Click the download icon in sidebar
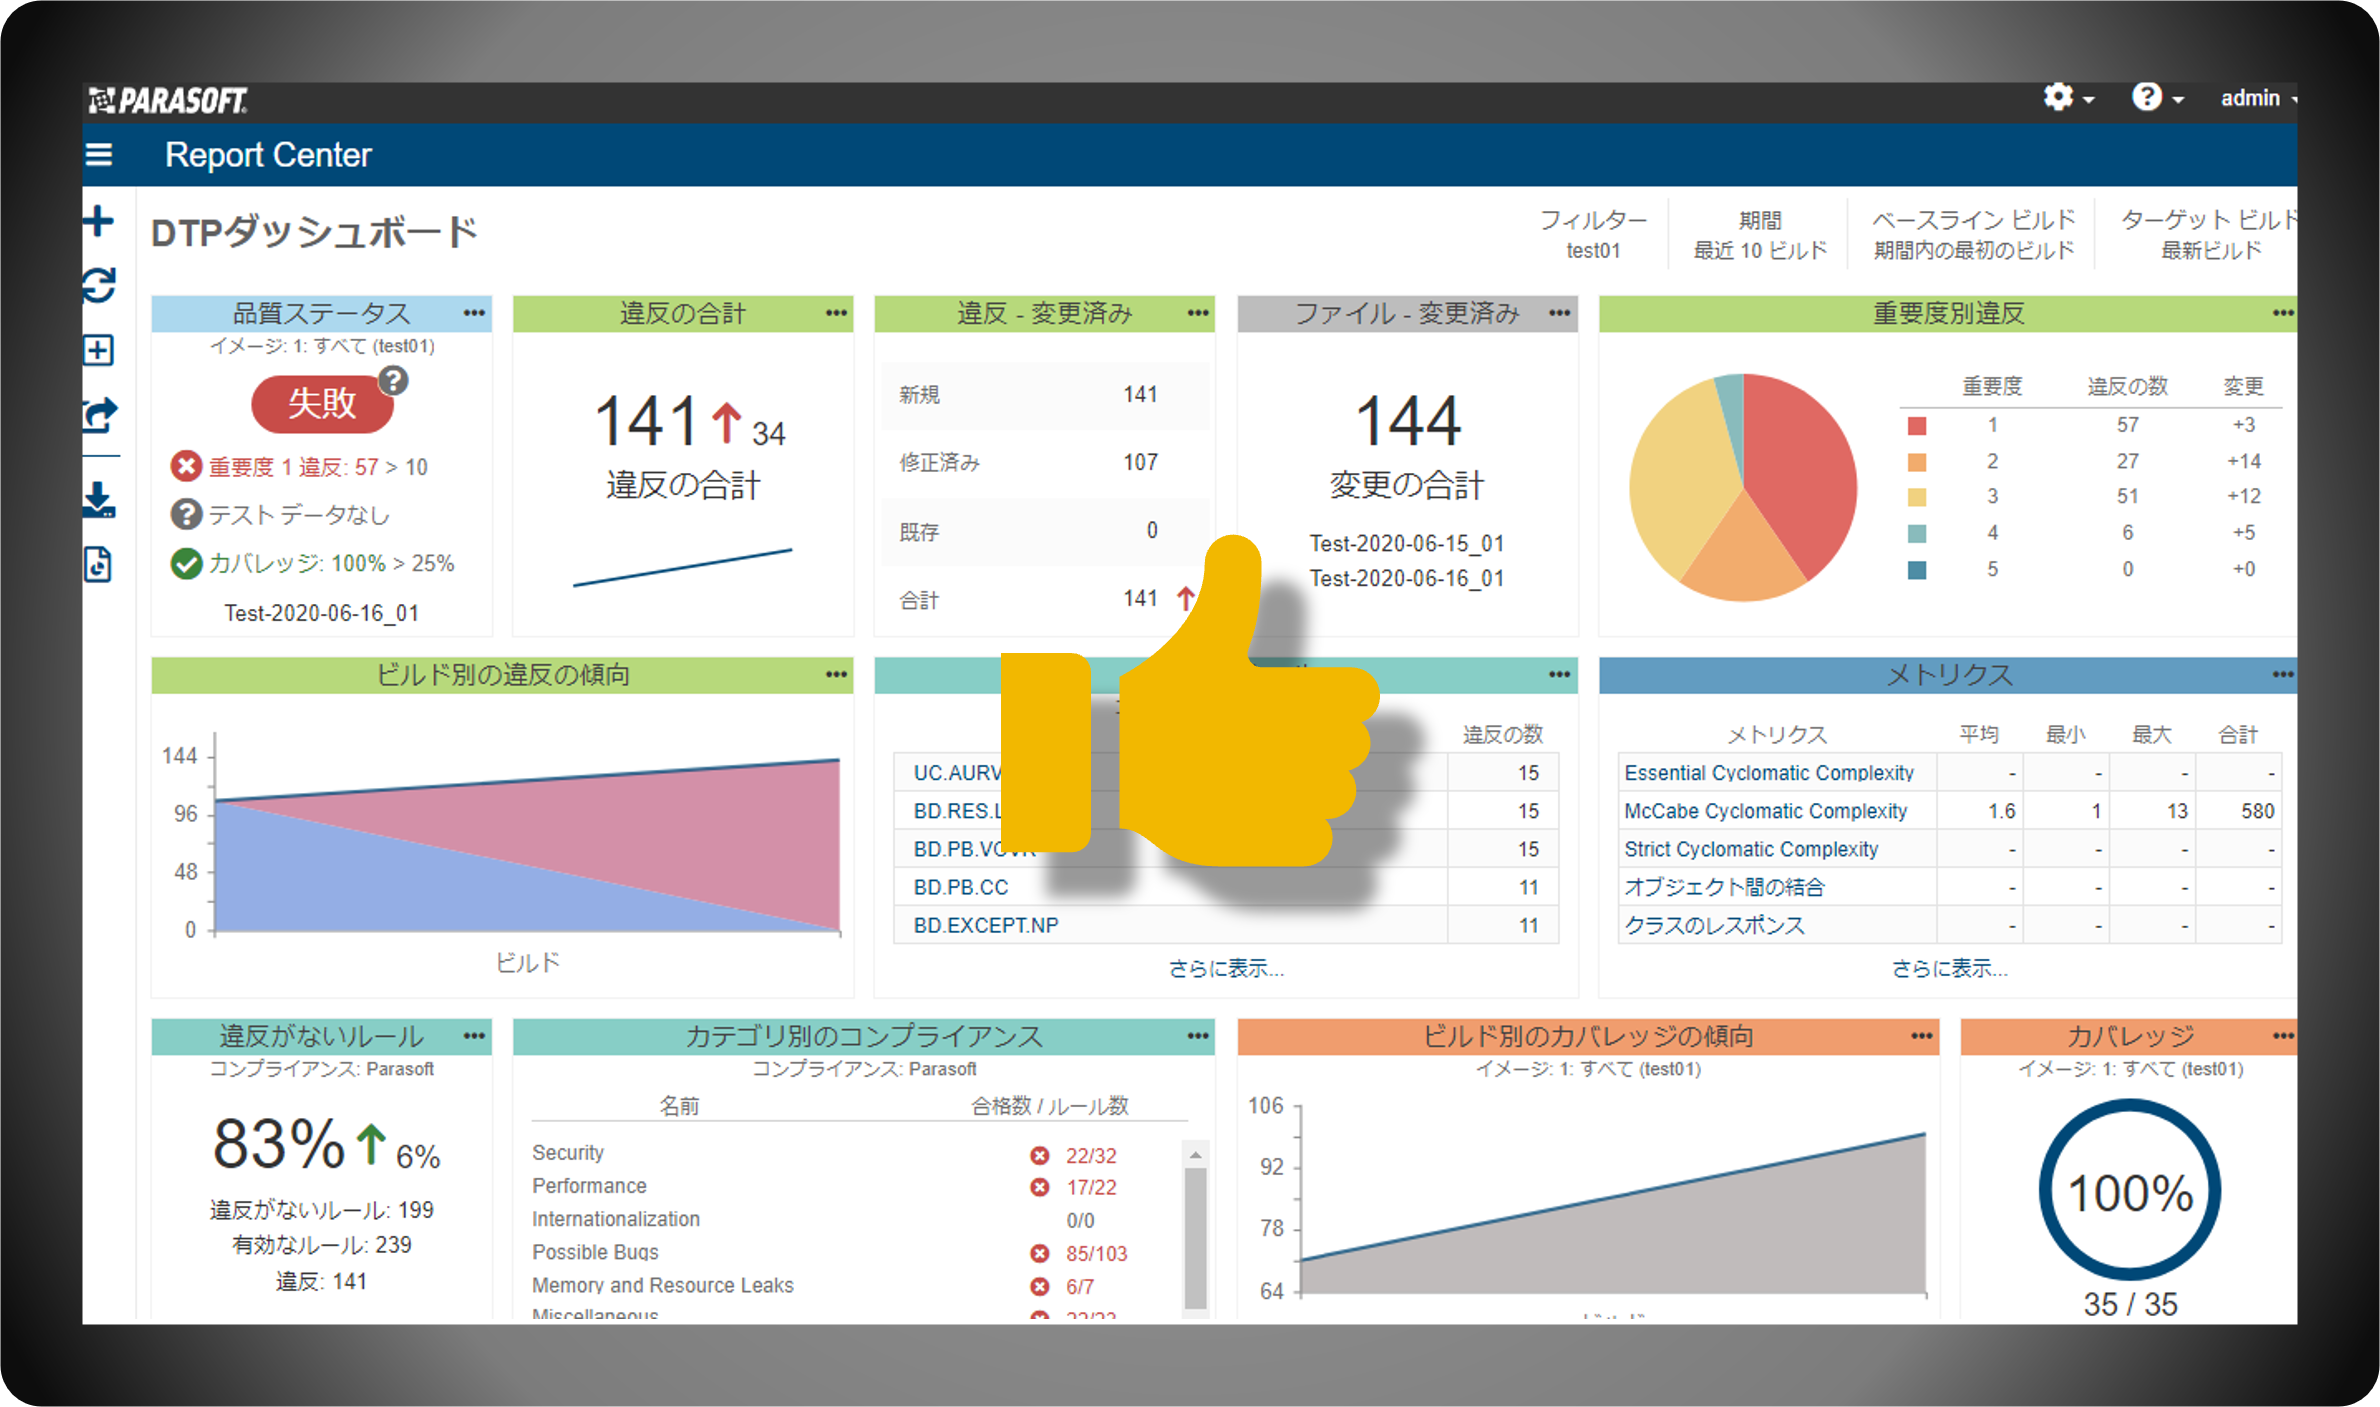Screen dimensions: 2380x1407 click(98, 499)
